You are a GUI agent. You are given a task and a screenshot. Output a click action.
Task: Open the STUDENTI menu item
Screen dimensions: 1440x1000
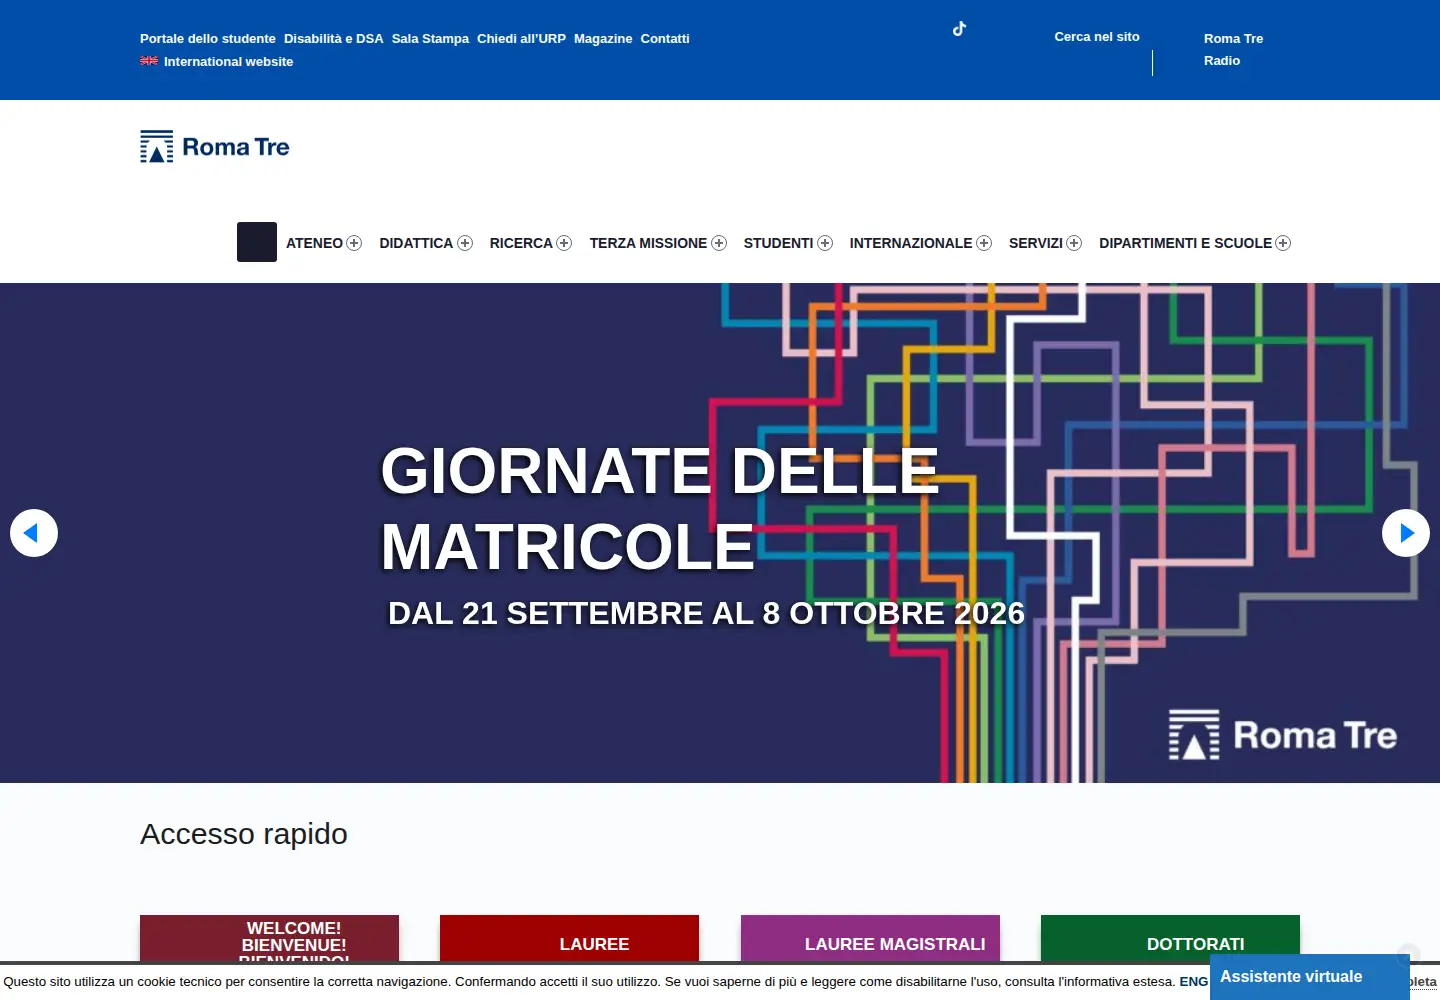tap(778, 243)
